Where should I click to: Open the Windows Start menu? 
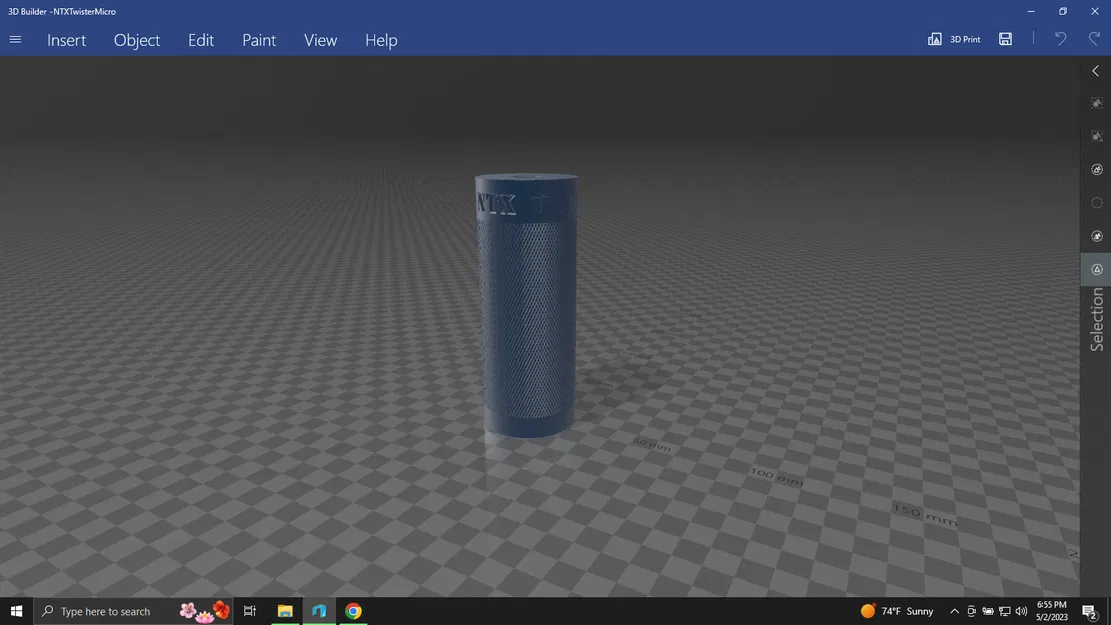[16, 611]
